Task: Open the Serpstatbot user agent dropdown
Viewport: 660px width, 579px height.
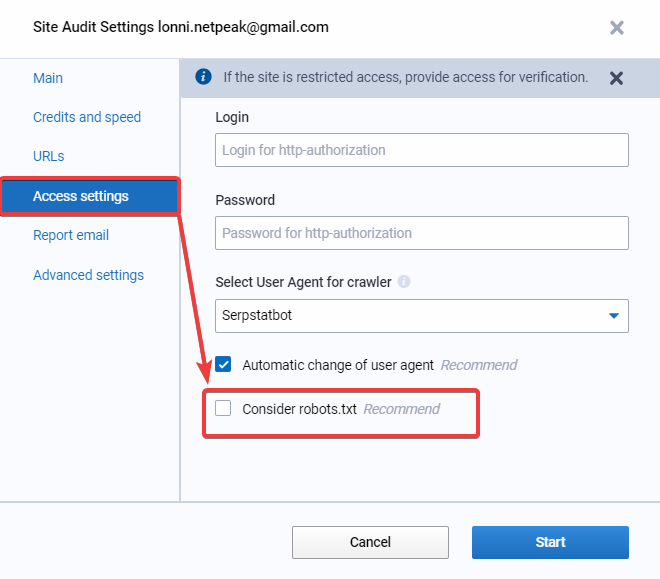Action: coord(422,316)
